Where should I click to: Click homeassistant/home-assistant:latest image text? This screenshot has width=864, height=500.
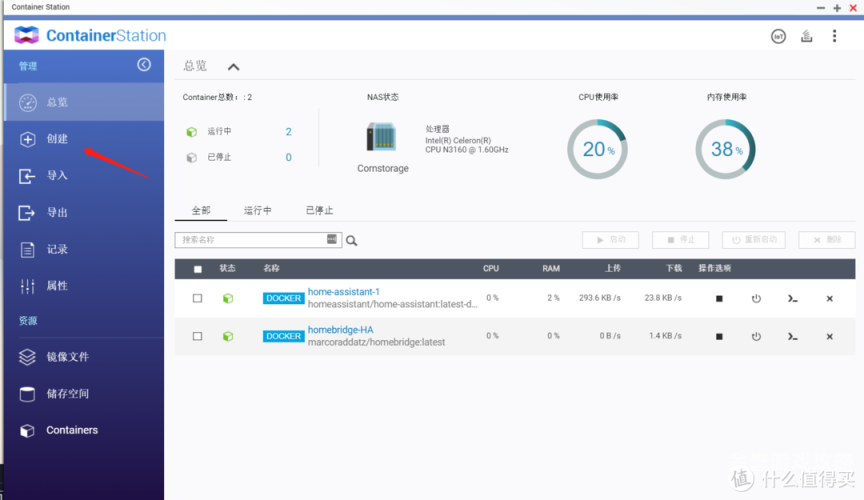[x=392, y=304]
